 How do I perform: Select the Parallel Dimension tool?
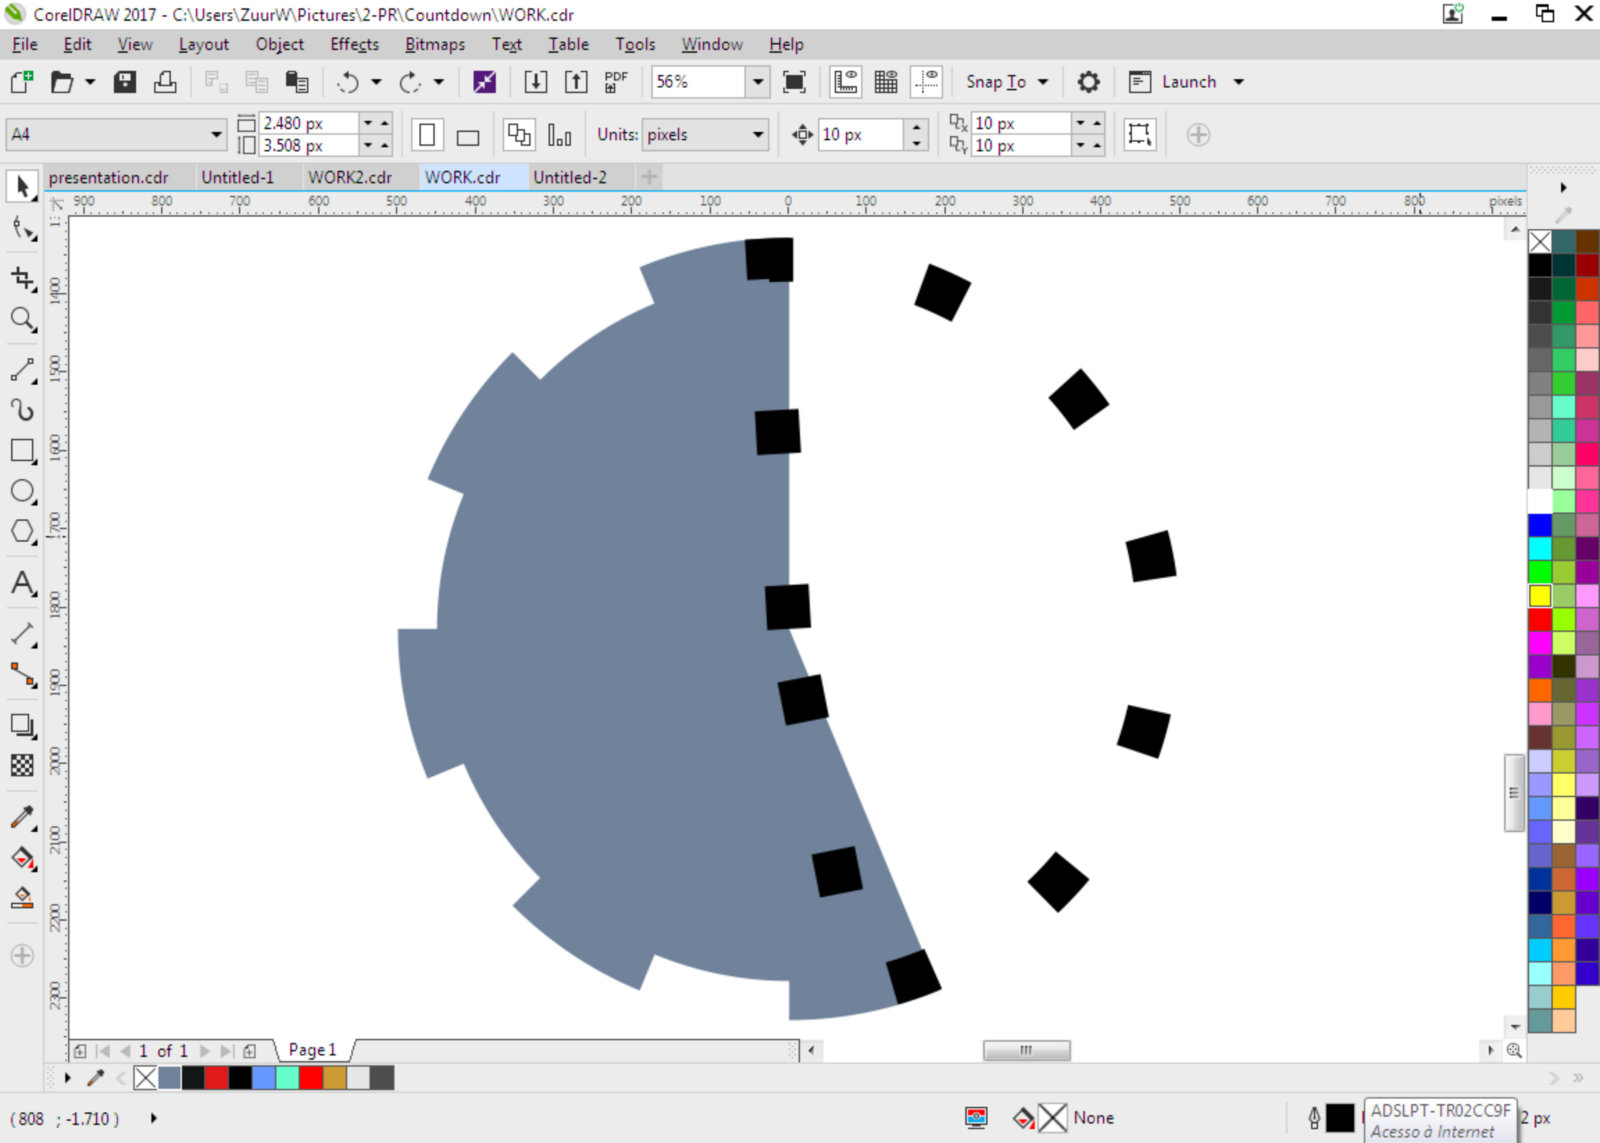click(22, 634)
